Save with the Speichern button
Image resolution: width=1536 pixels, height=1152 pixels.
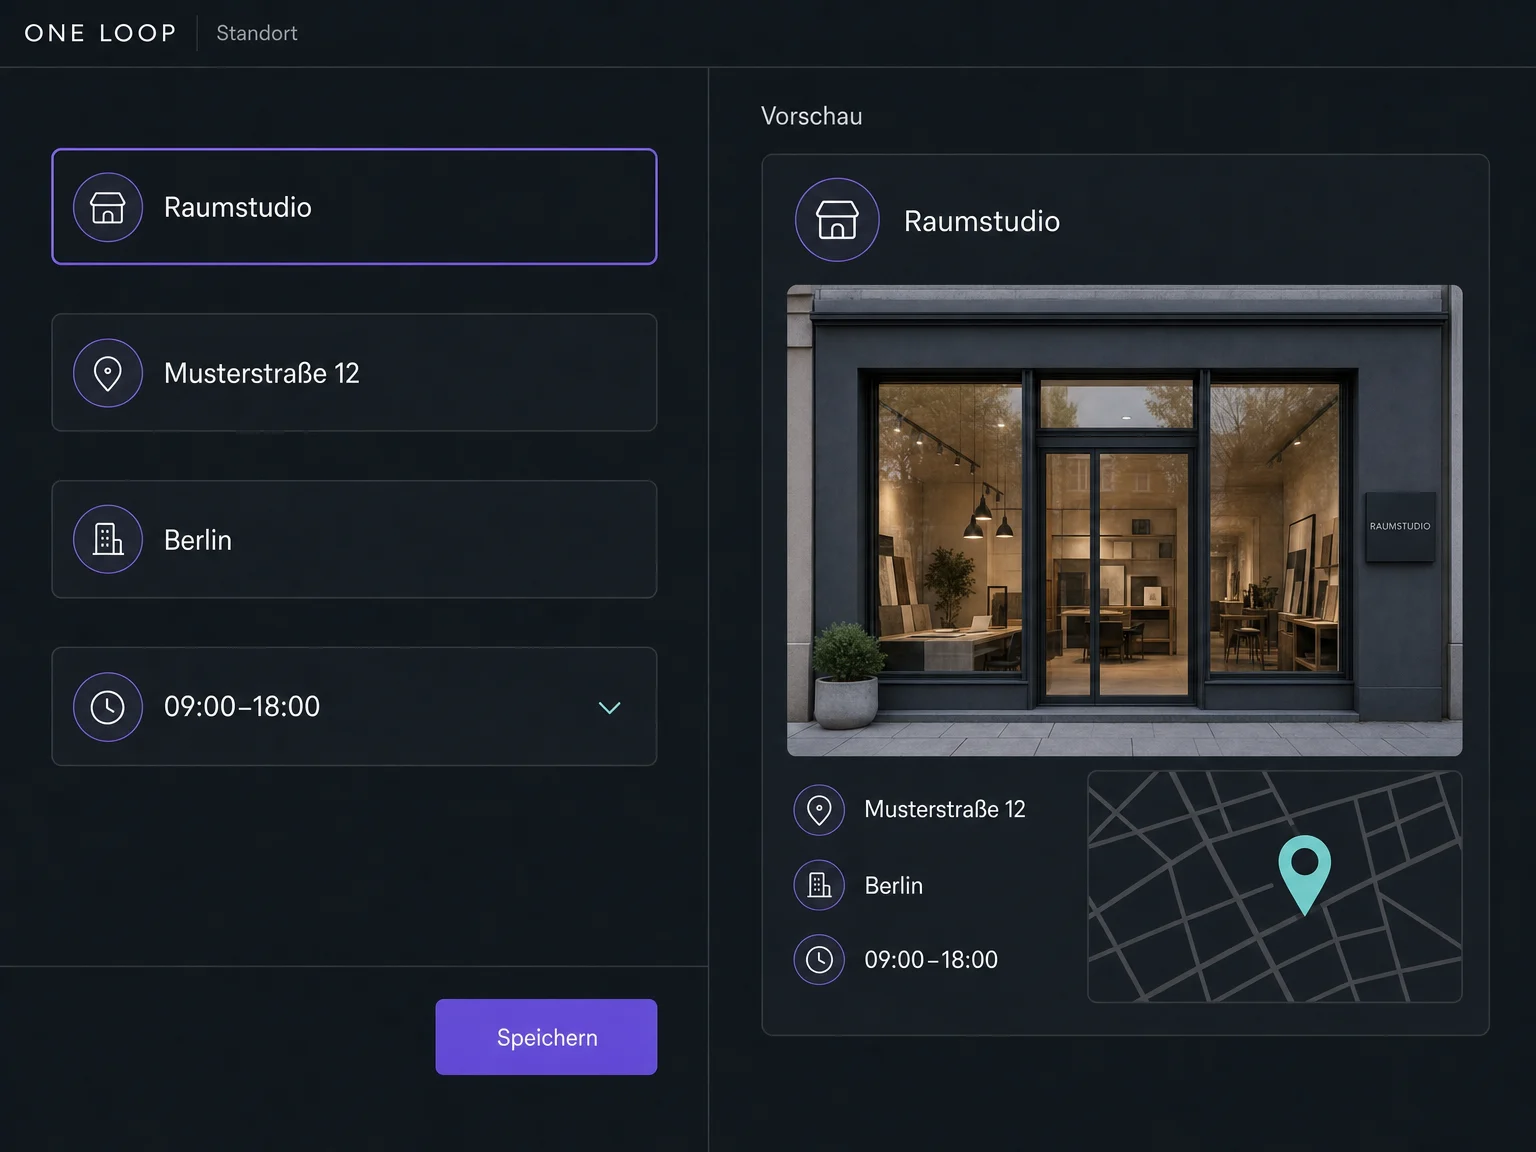[x=546, y=1037]
